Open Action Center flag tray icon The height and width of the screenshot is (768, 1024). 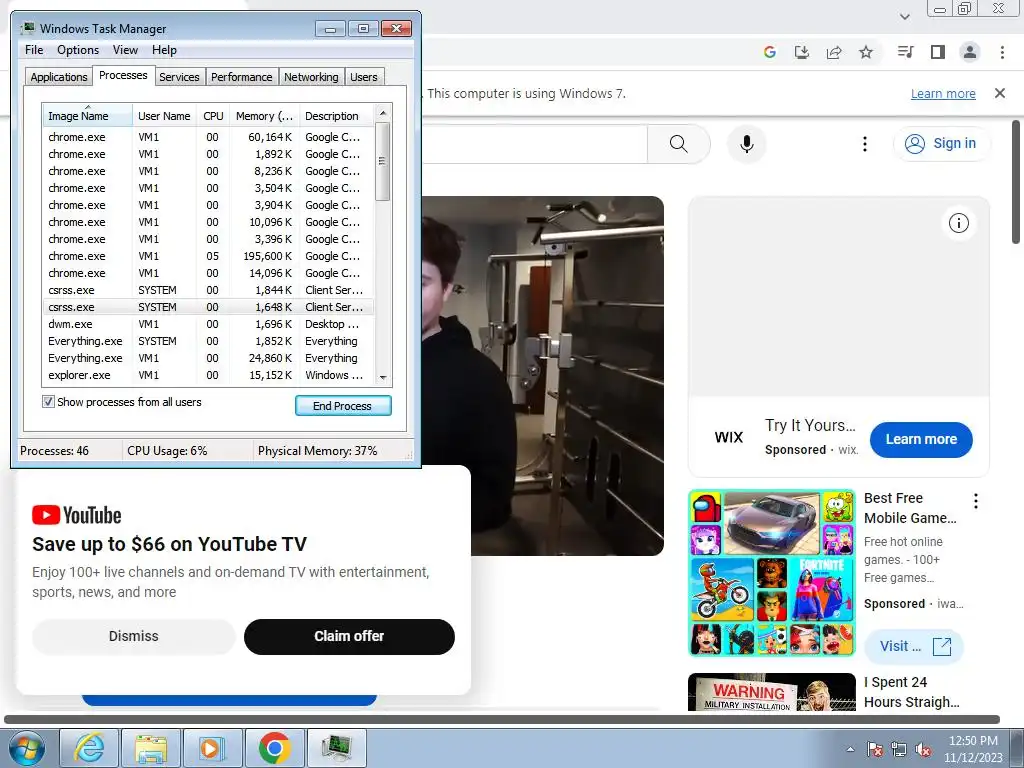(x=875, y=749)
